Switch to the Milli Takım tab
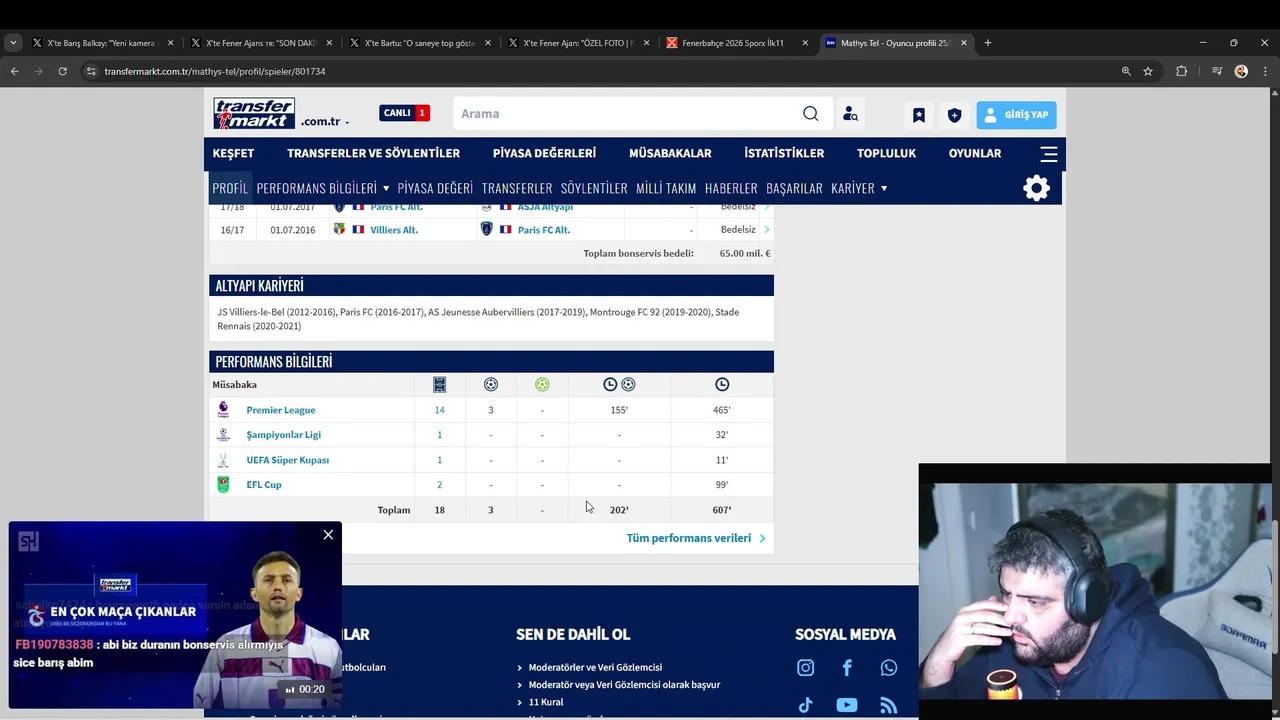Viewport: 1280px width, 720px height. [x=666, y=188]
